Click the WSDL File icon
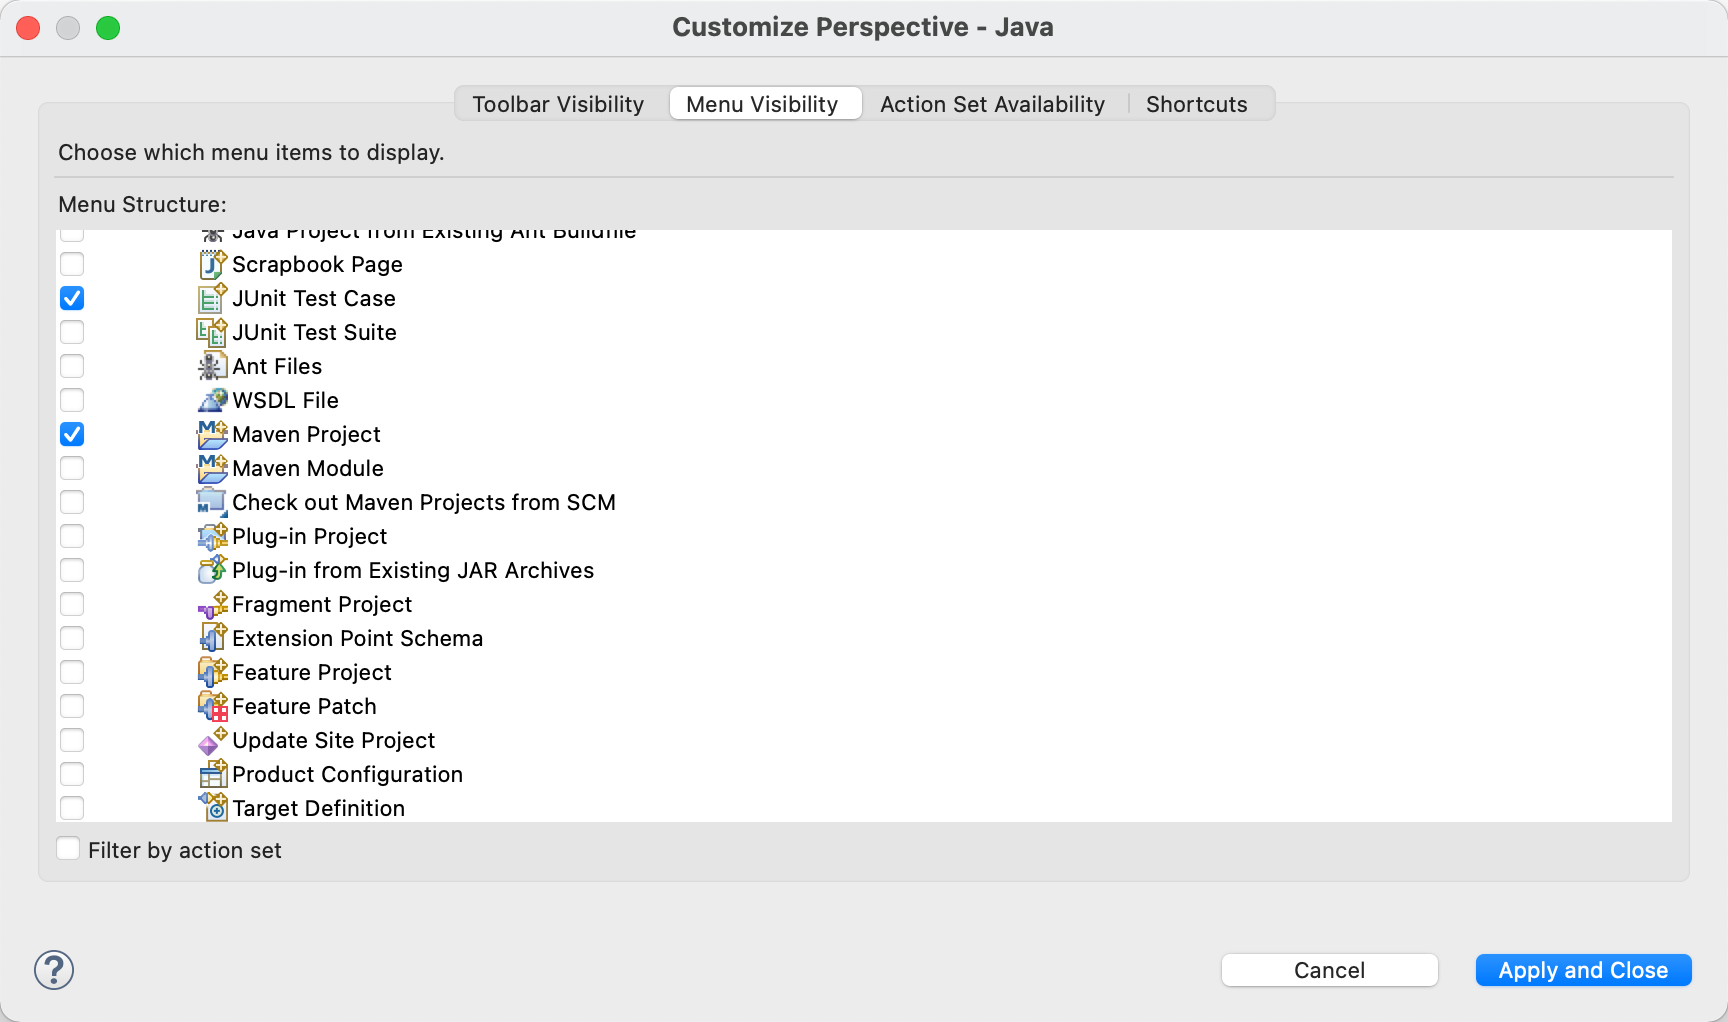Viewport: 1728px width, 1022px height. (x=213, y=400)
